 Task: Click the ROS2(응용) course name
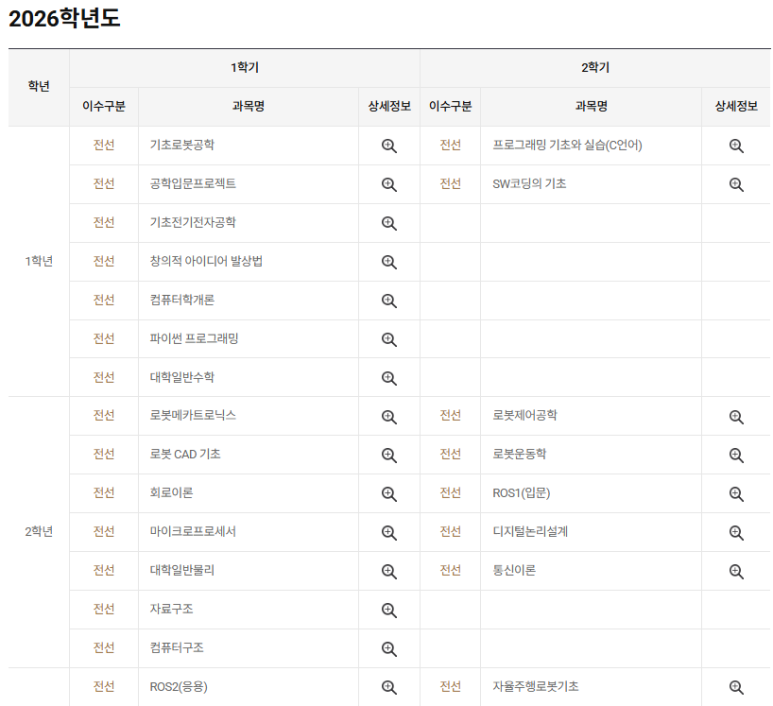point(178,687)
